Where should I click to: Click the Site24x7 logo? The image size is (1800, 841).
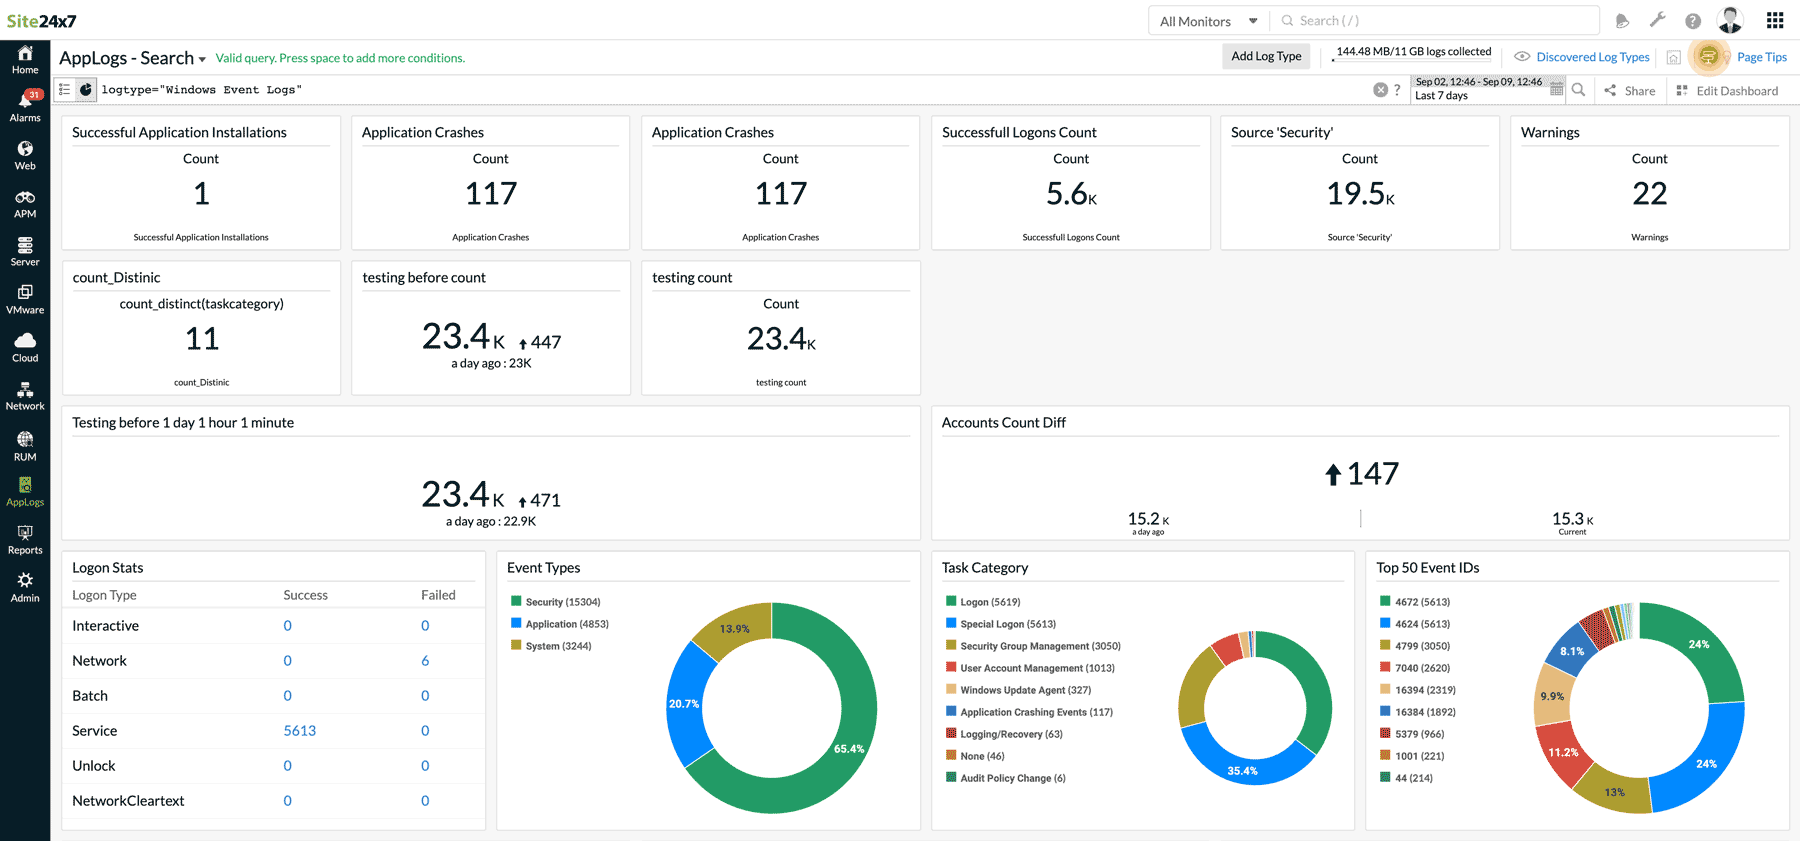coord(41,21)
